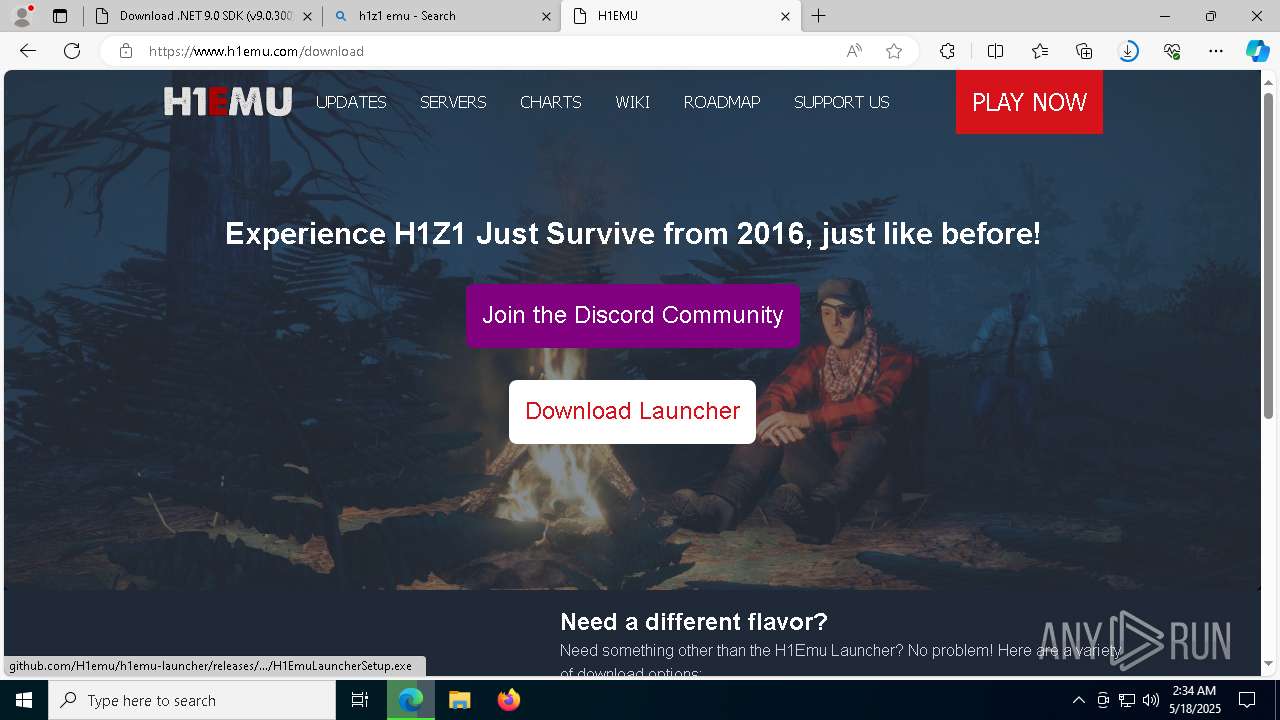Screen dimensions: 1280x720
Task: Click the browser Back arrow
Action: 28,51
